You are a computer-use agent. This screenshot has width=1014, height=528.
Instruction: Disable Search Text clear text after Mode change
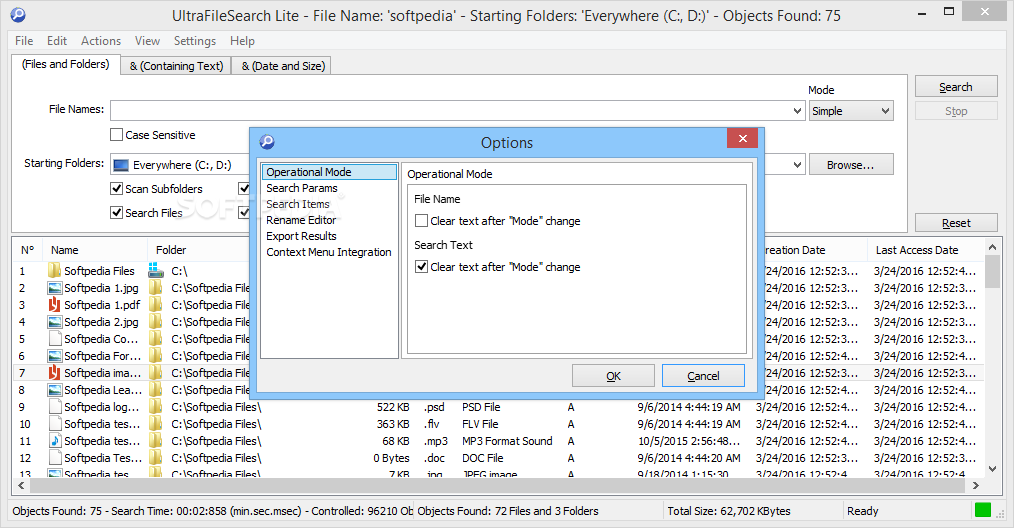421,267
